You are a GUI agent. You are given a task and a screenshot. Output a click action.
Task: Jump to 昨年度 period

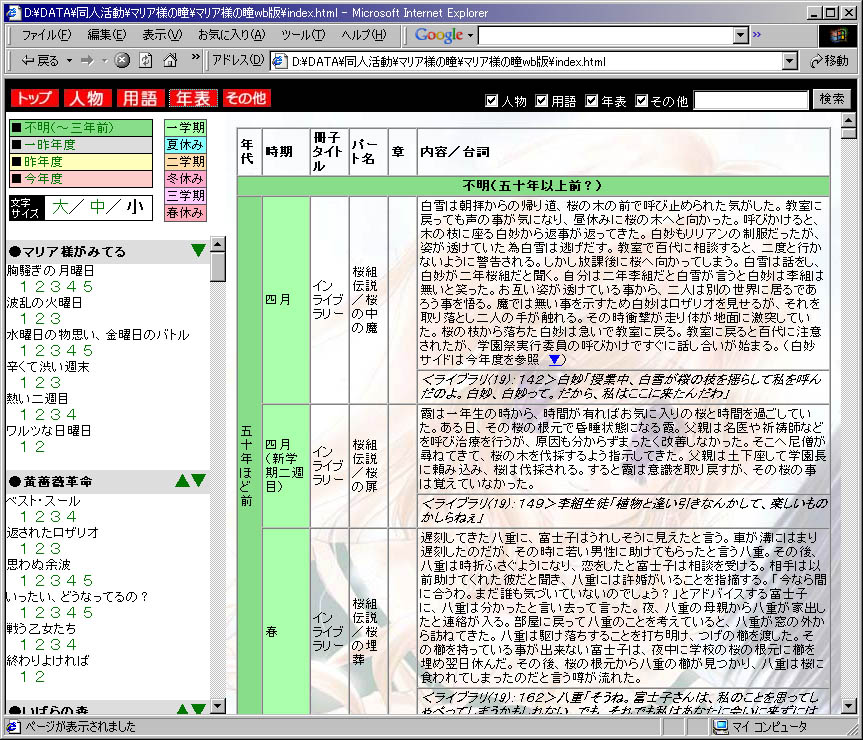pyautogui.click(x=81, y=162)
